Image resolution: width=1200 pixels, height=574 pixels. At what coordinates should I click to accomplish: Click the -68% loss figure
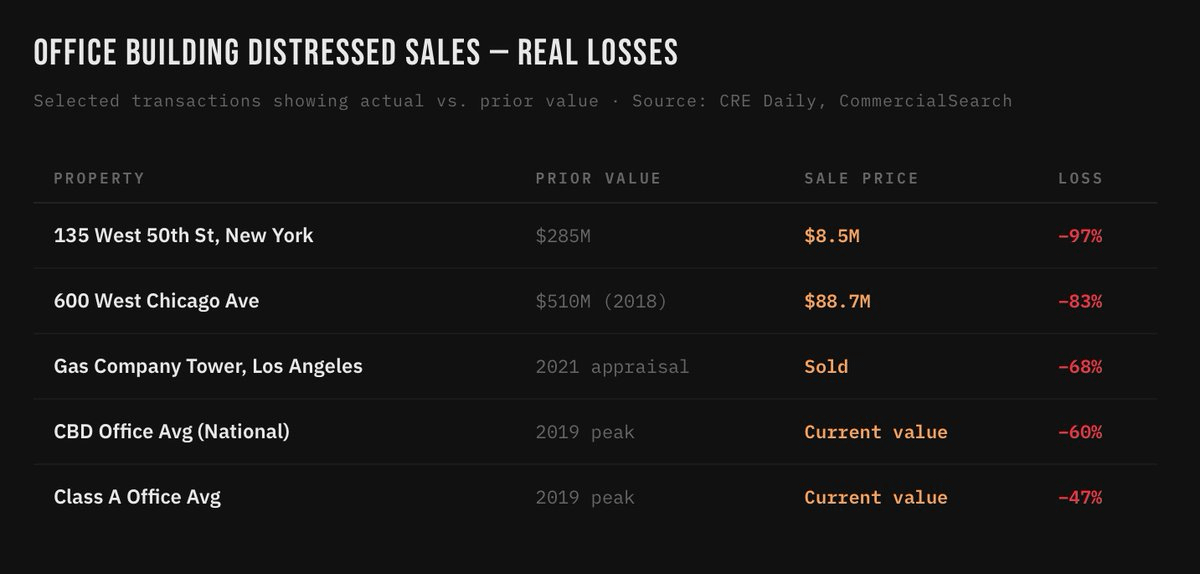pyautogui.click(x=1080, y=367)
